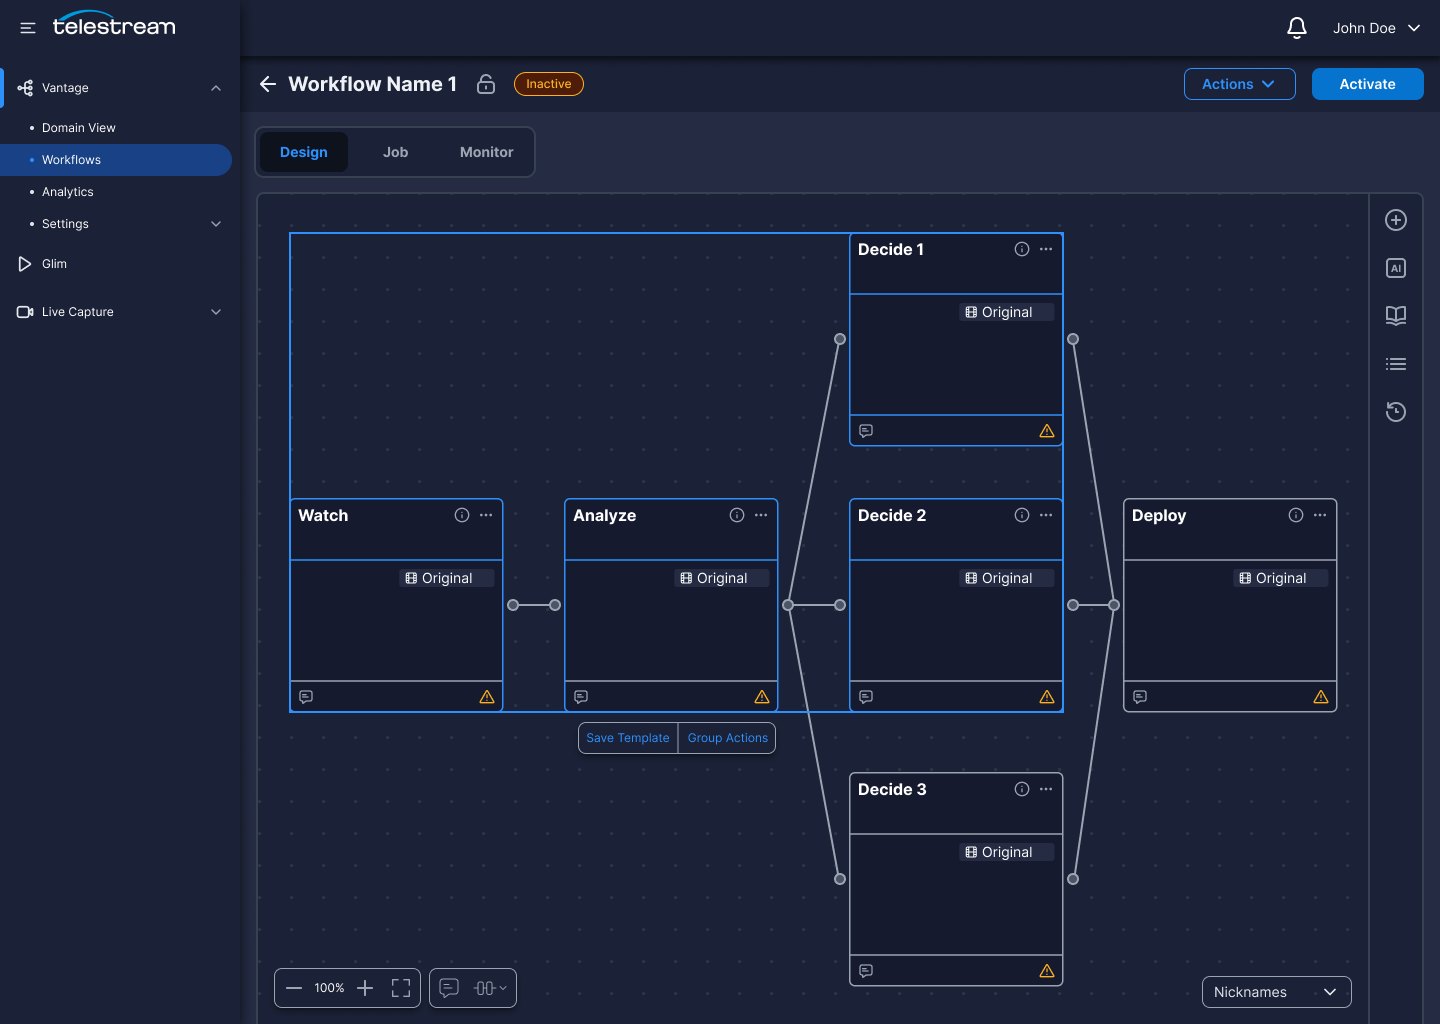This screenshot has height=1024, width=1440.
Task: Open the notifications bell
Action: (x=1297, y=28)
